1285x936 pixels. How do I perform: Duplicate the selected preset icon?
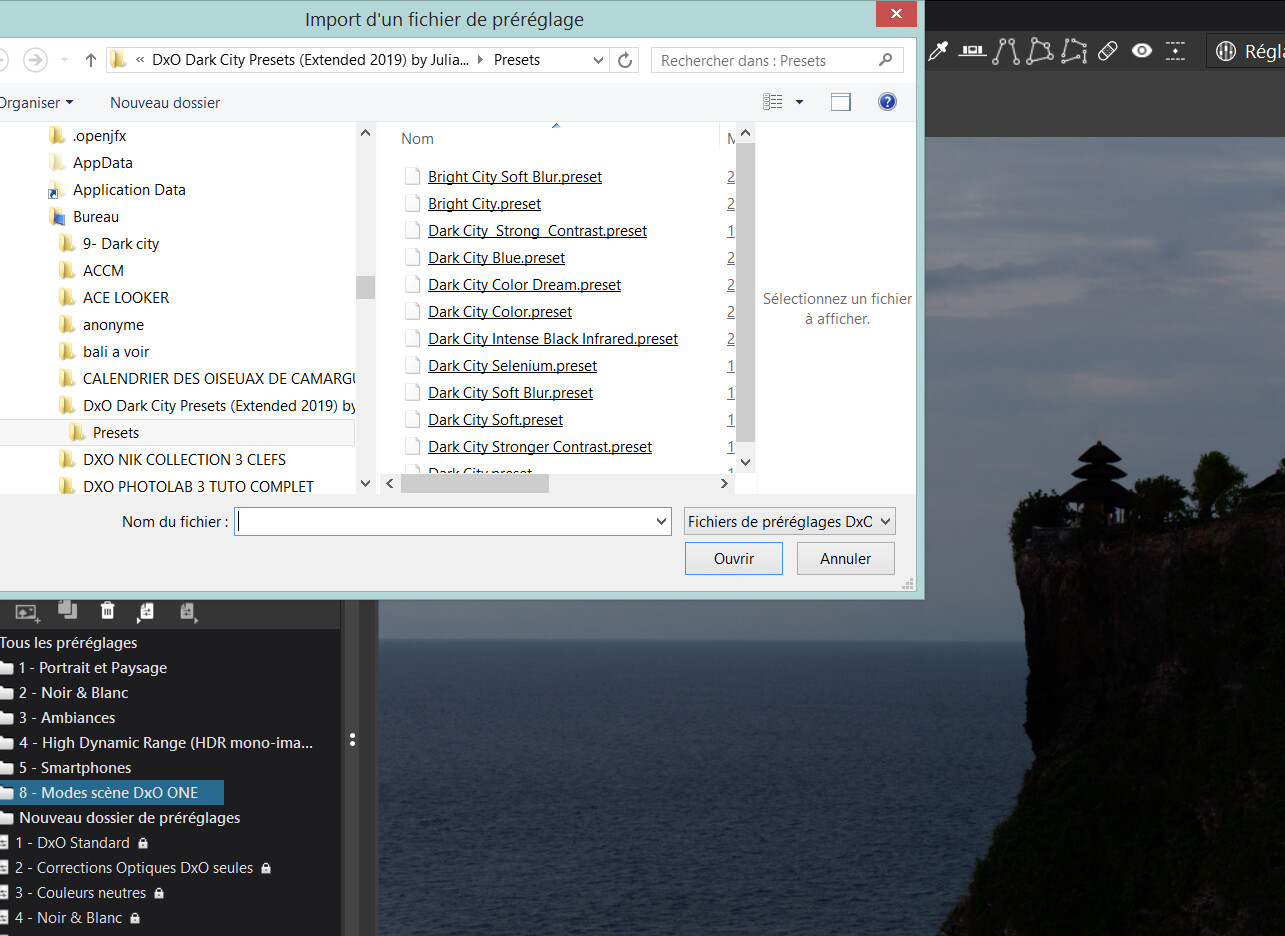pyautogui.click(x=67, y=610)
